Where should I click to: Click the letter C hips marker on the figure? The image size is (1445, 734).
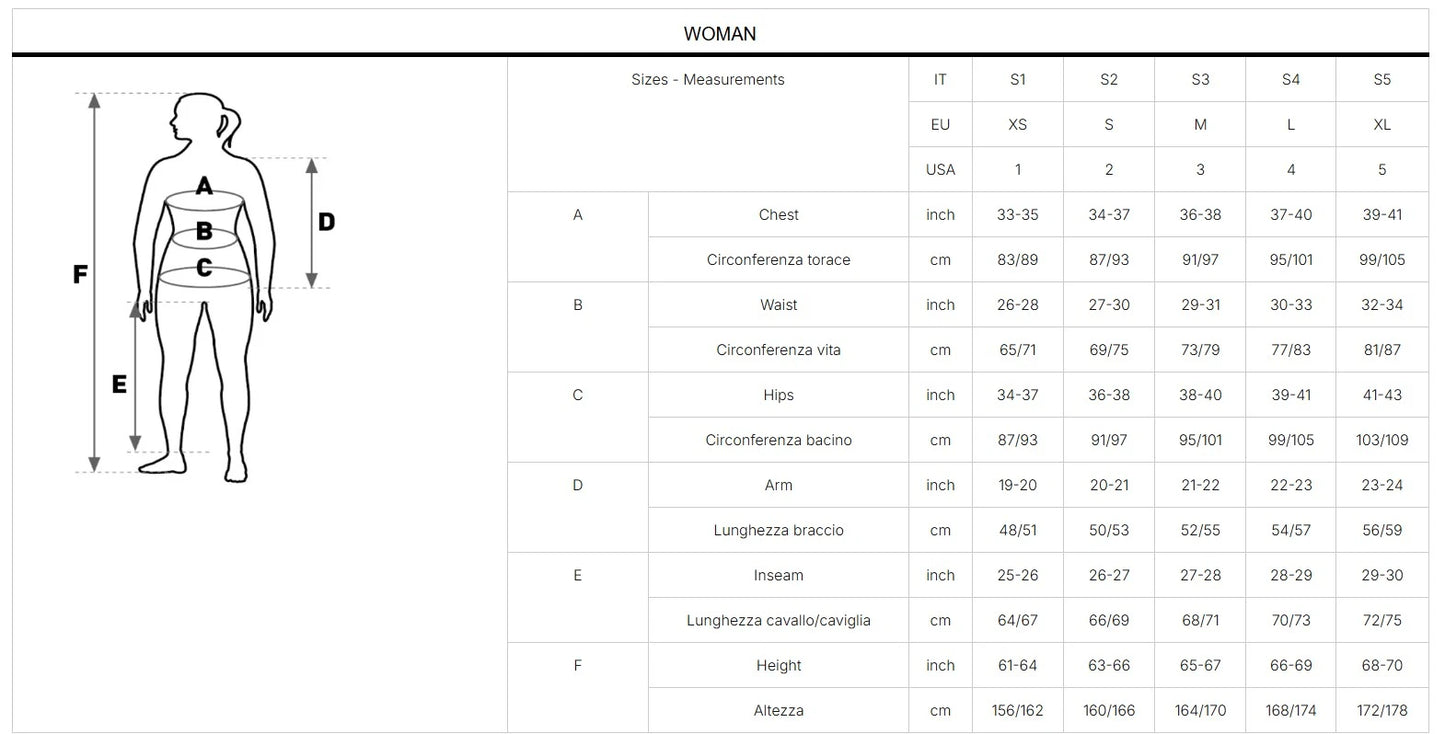tap(204, 267)
